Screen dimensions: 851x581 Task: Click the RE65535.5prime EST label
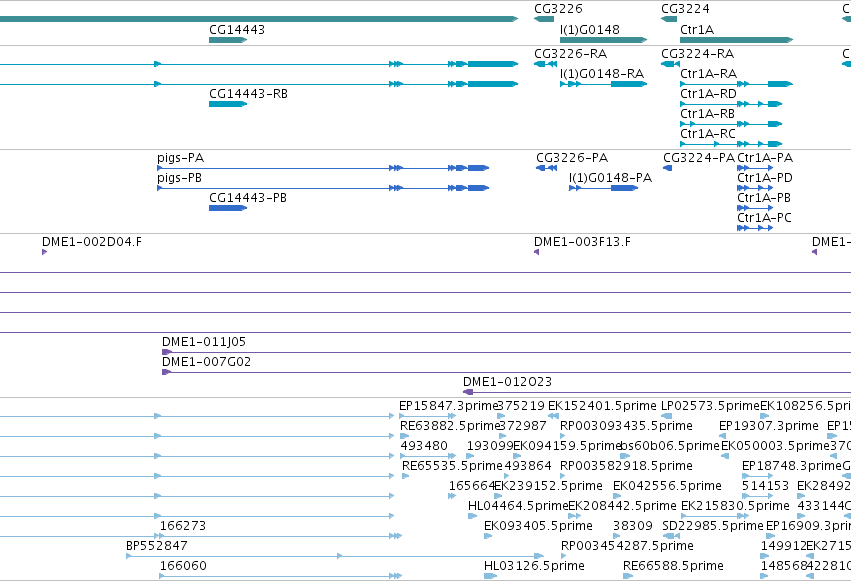coord(452,466)
